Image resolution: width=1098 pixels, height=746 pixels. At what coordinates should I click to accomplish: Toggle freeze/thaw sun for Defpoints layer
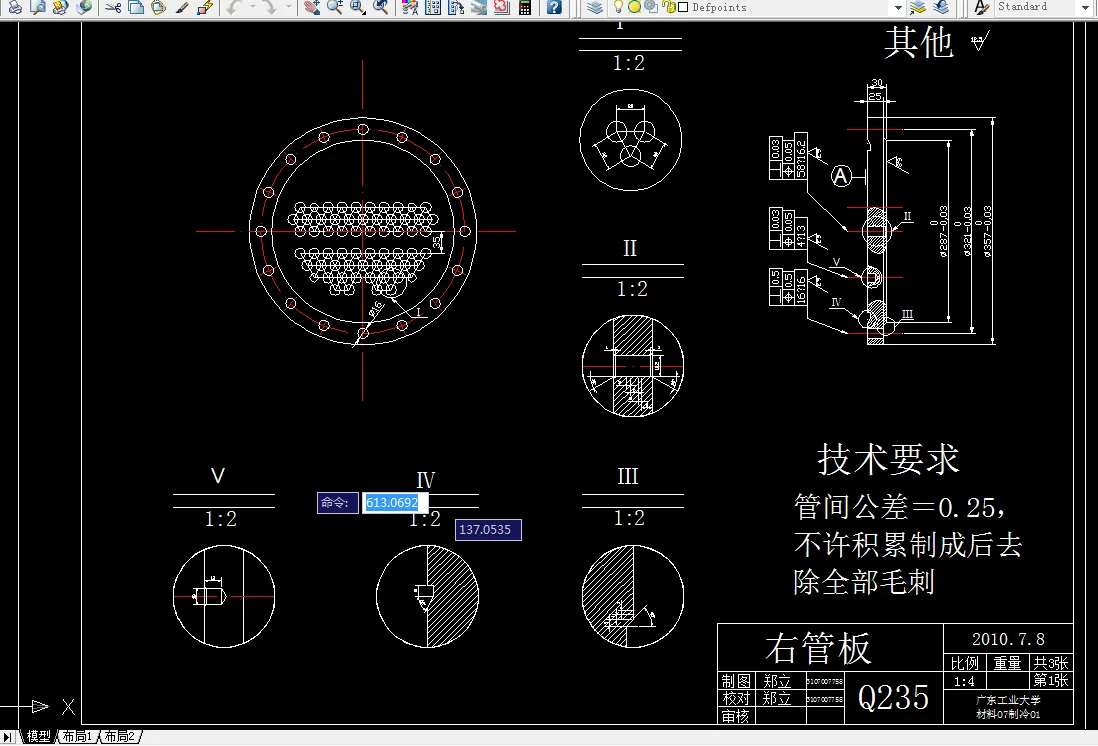coord(634,7)
